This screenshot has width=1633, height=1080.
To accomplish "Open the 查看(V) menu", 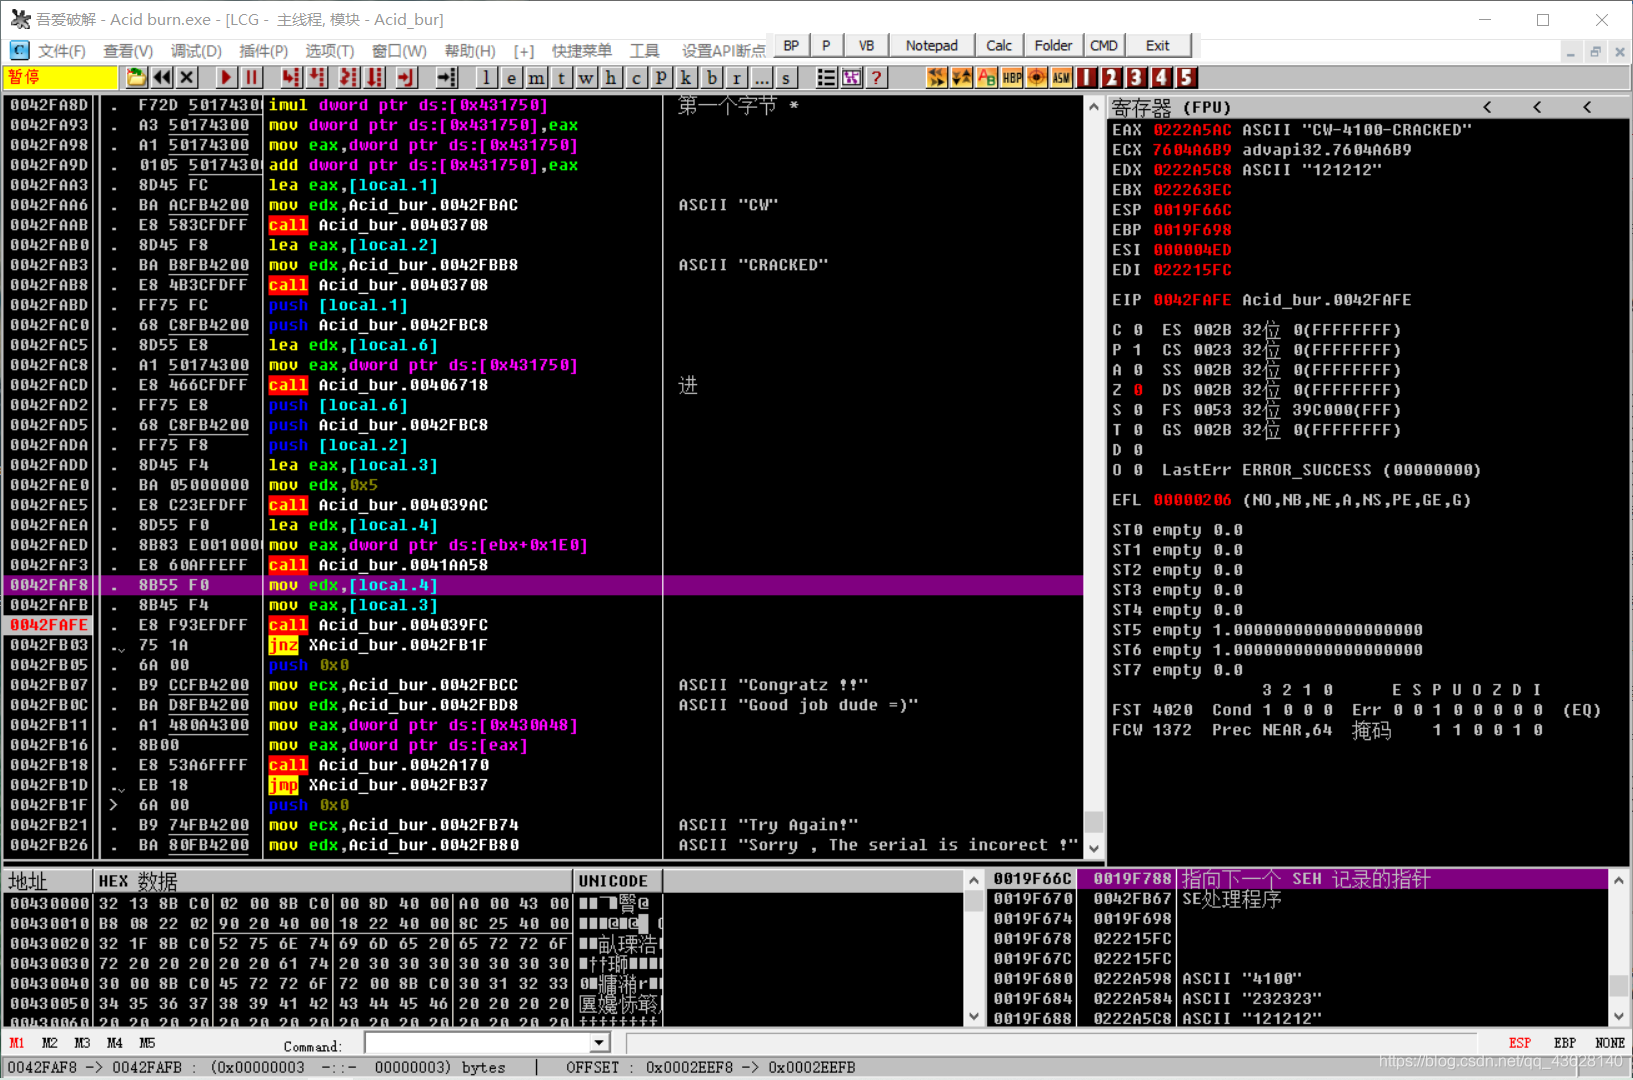I will click(x=128, y=50).
